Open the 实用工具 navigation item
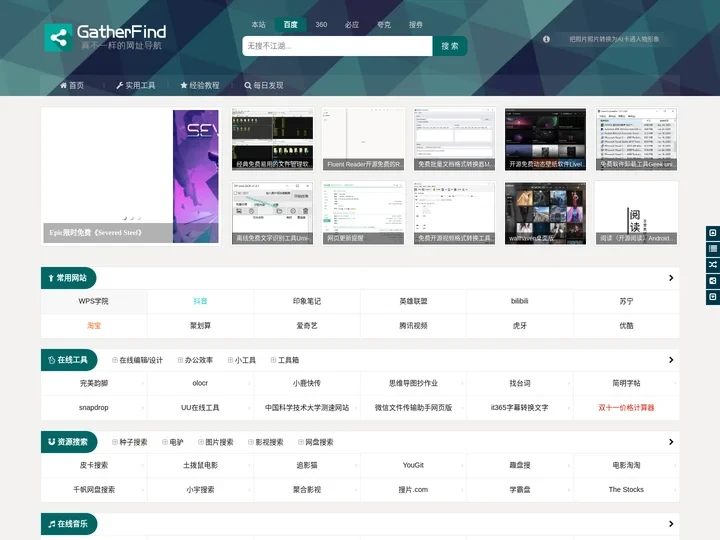 click(x=135, y=85)
